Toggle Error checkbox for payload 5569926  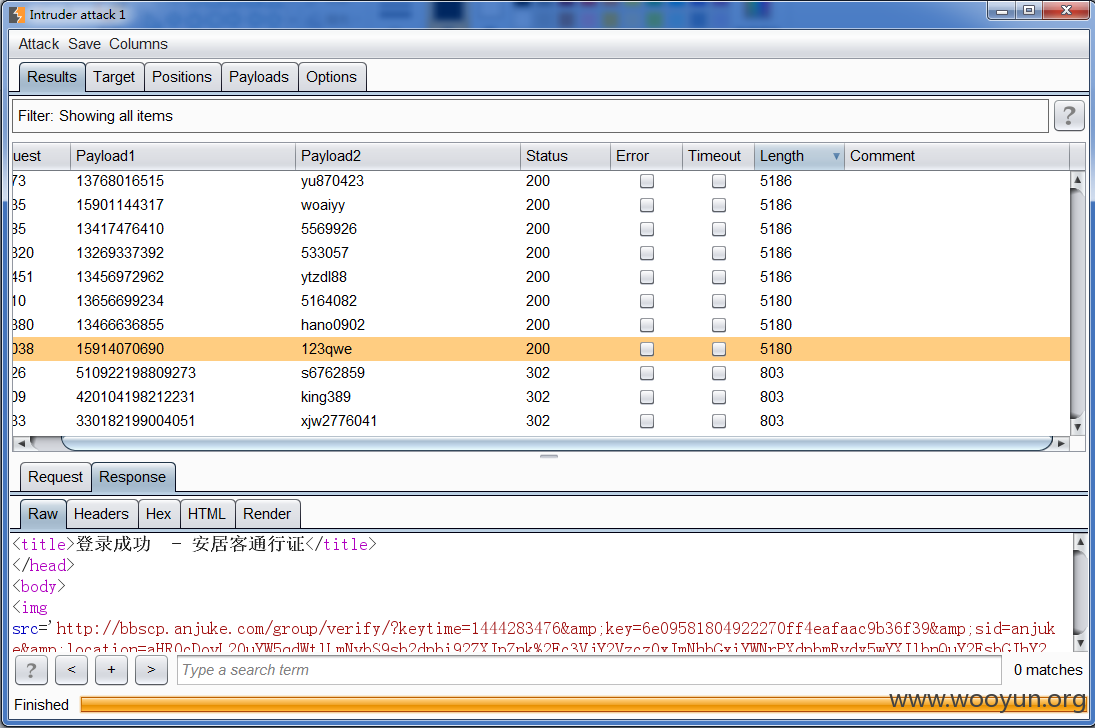[647, 229]
